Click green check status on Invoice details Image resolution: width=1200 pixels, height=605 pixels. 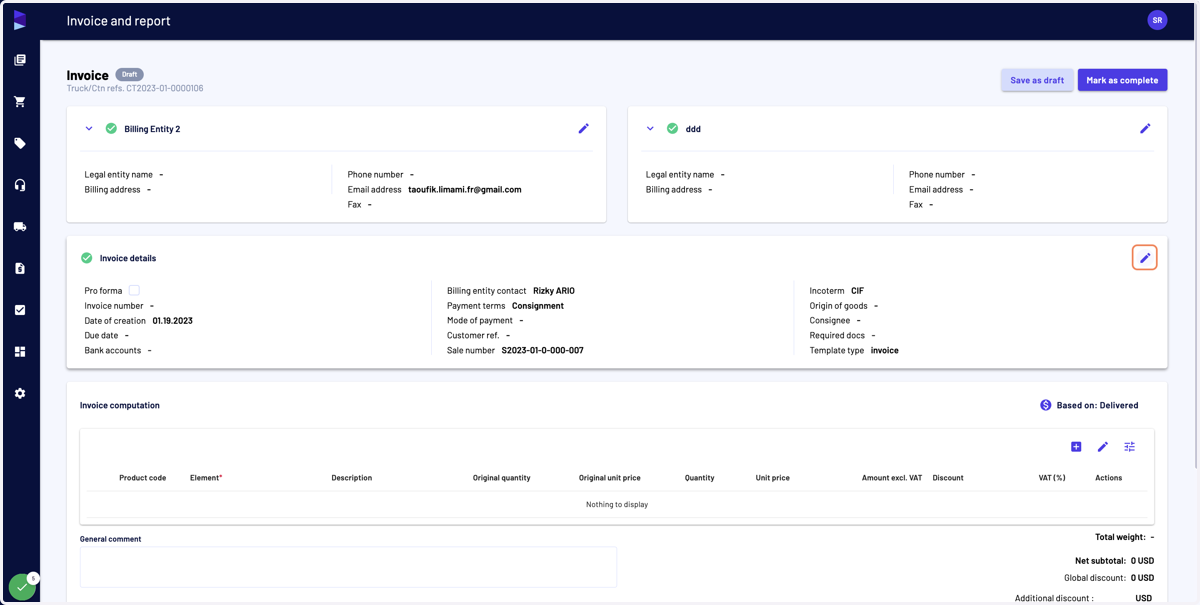pos(86,258)
